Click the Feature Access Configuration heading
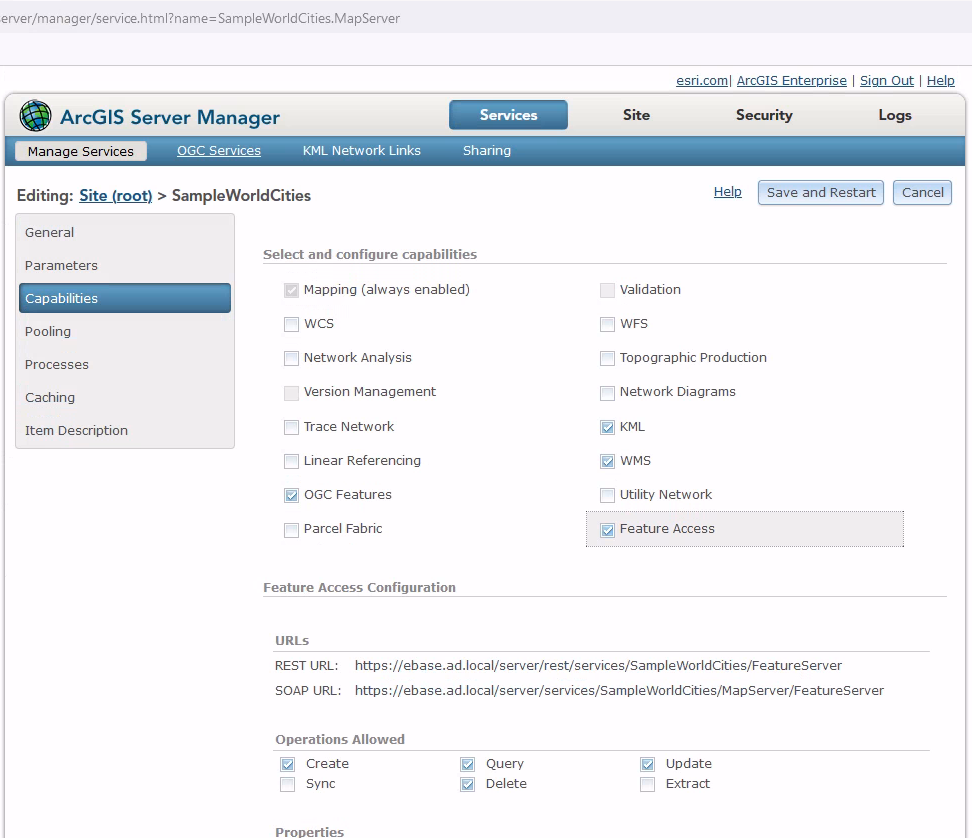 [x=360, y=588]
